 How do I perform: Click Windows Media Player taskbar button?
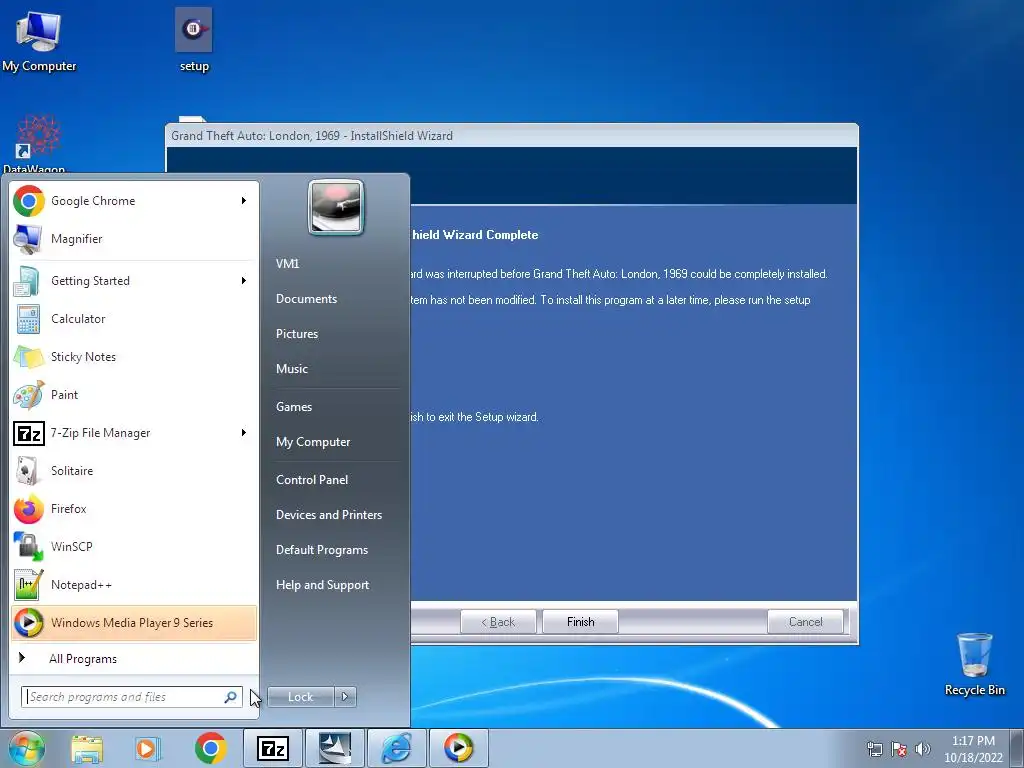(458, 748)
